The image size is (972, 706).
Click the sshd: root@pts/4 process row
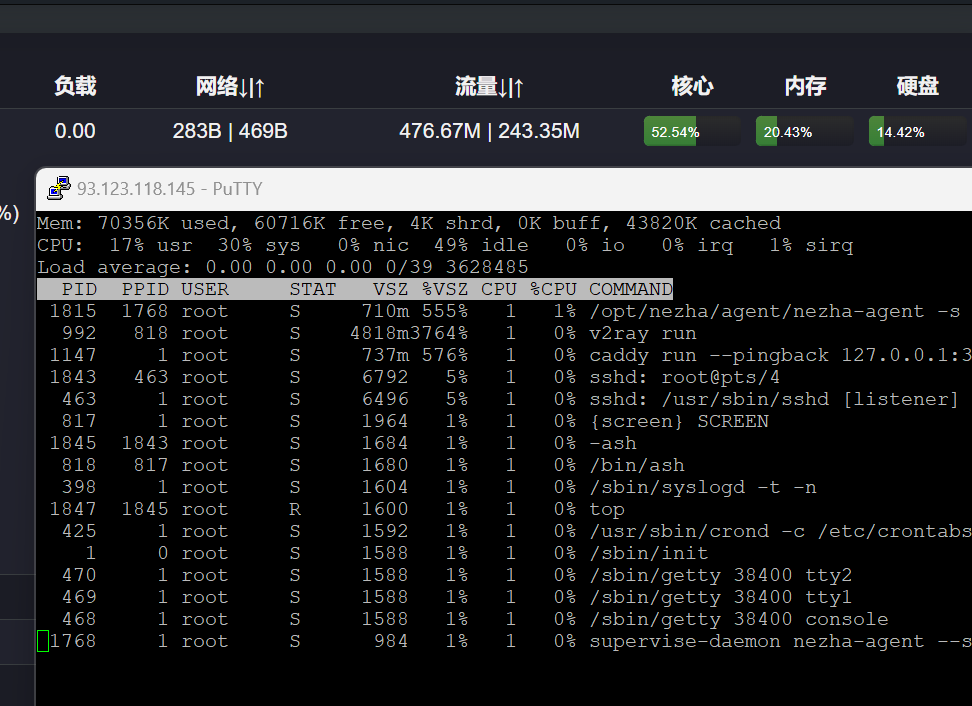[504, 377]
